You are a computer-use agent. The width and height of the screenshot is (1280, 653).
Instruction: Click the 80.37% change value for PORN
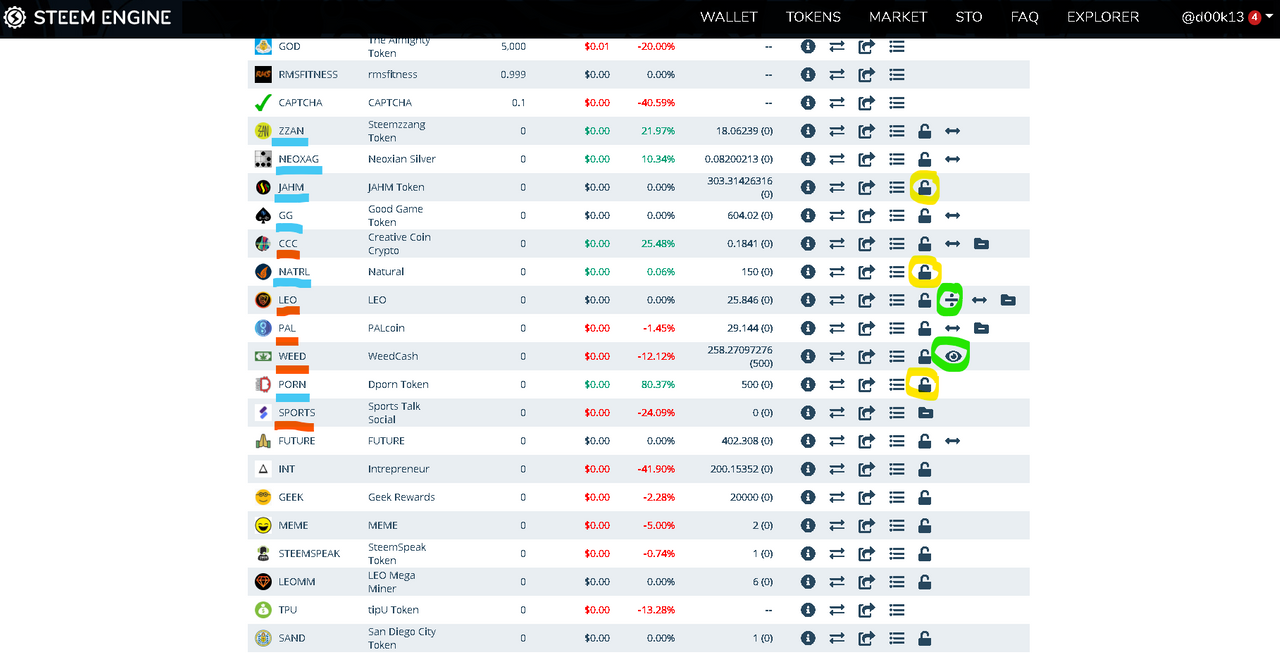[x=658, y=384]
